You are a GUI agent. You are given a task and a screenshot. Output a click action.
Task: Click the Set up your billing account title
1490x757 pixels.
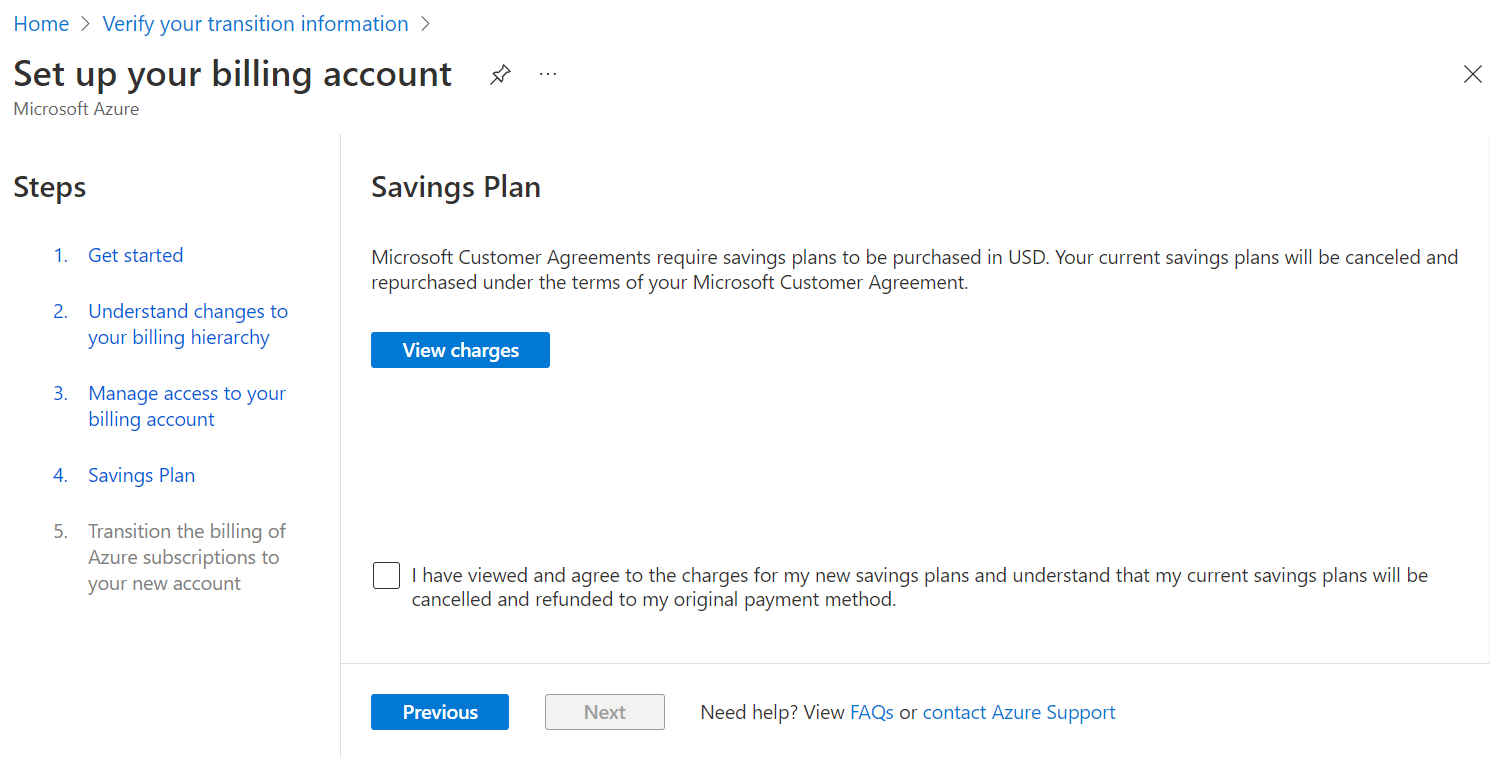tap(232, 74)
